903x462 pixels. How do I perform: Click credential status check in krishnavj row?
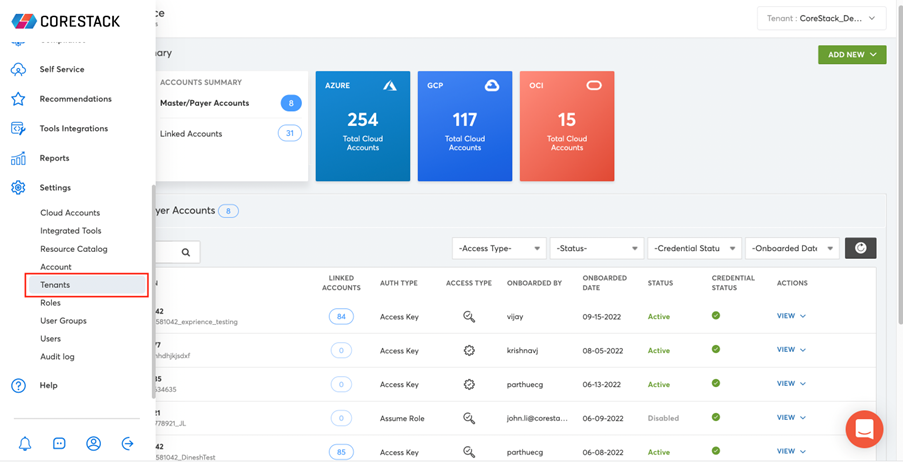pos(716,349)
